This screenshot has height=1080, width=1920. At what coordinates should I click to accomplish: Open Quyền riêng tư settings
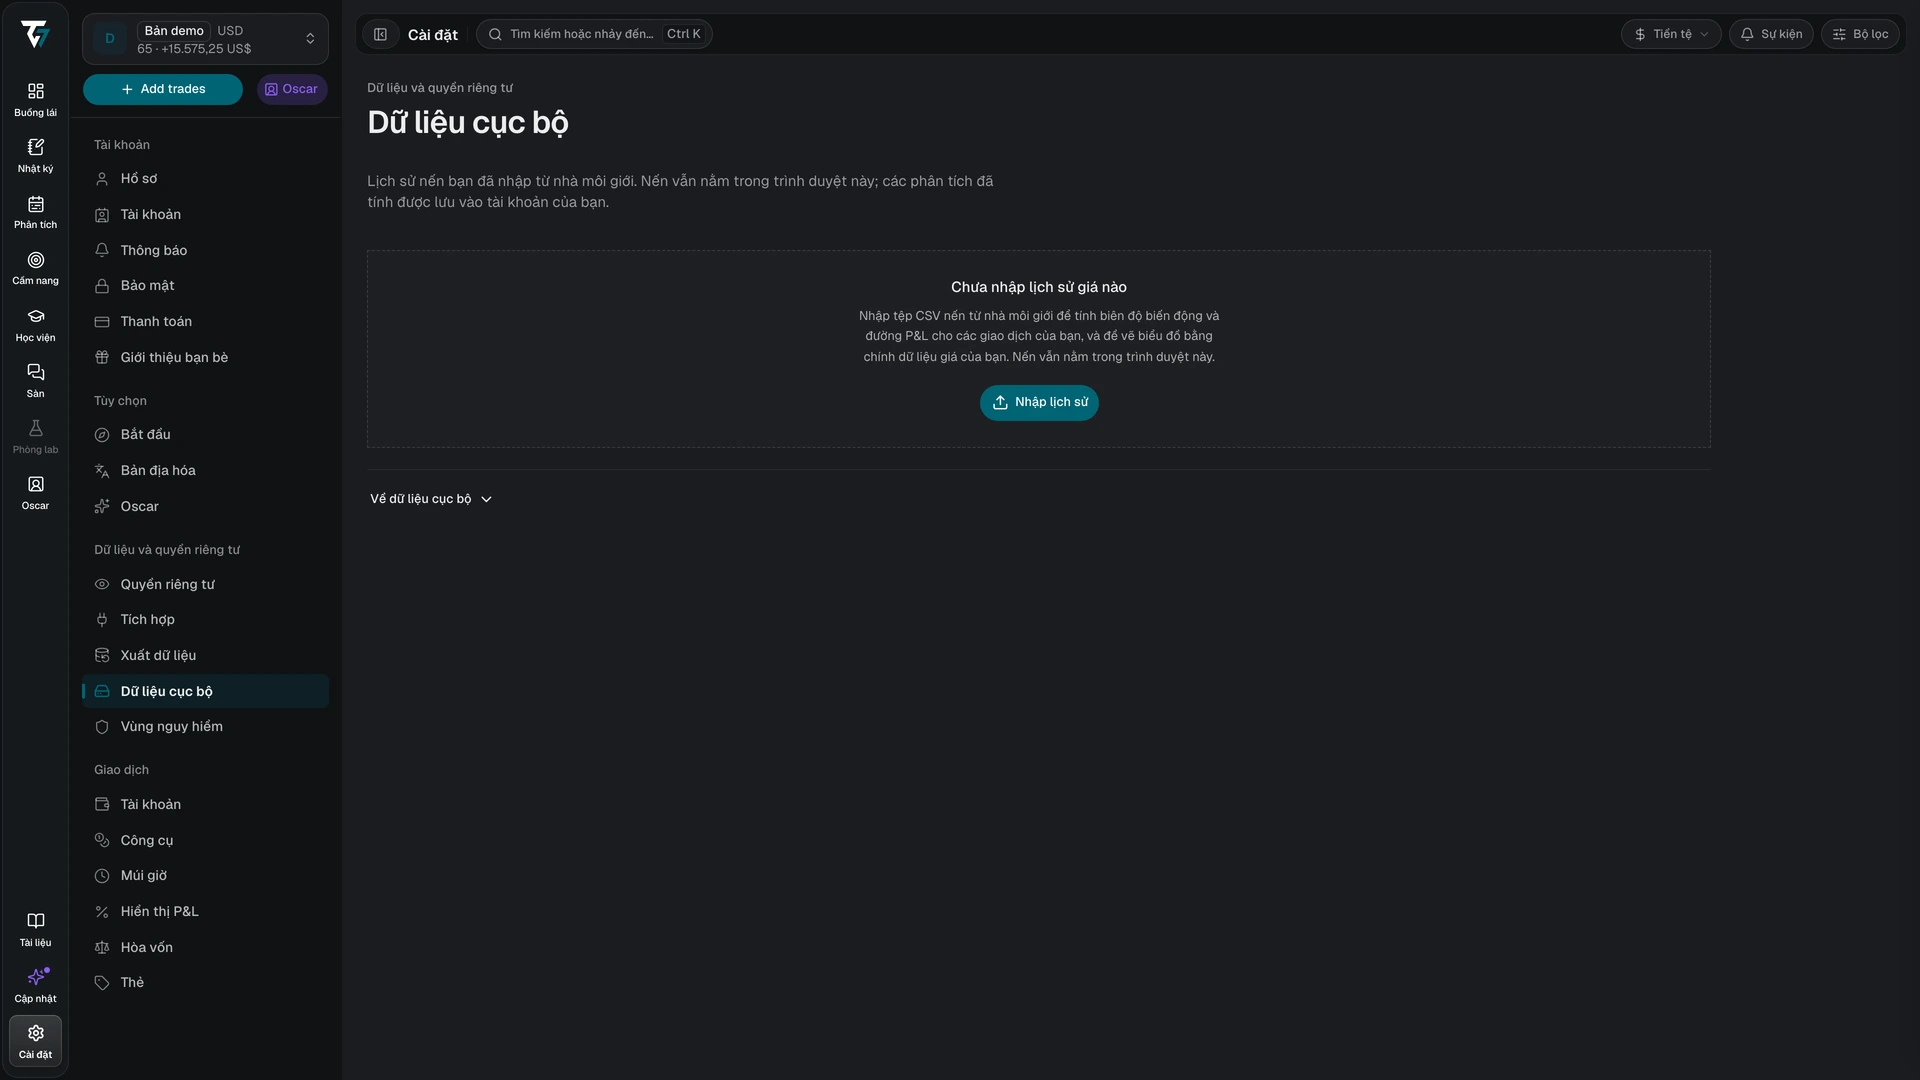click(205, 585)
